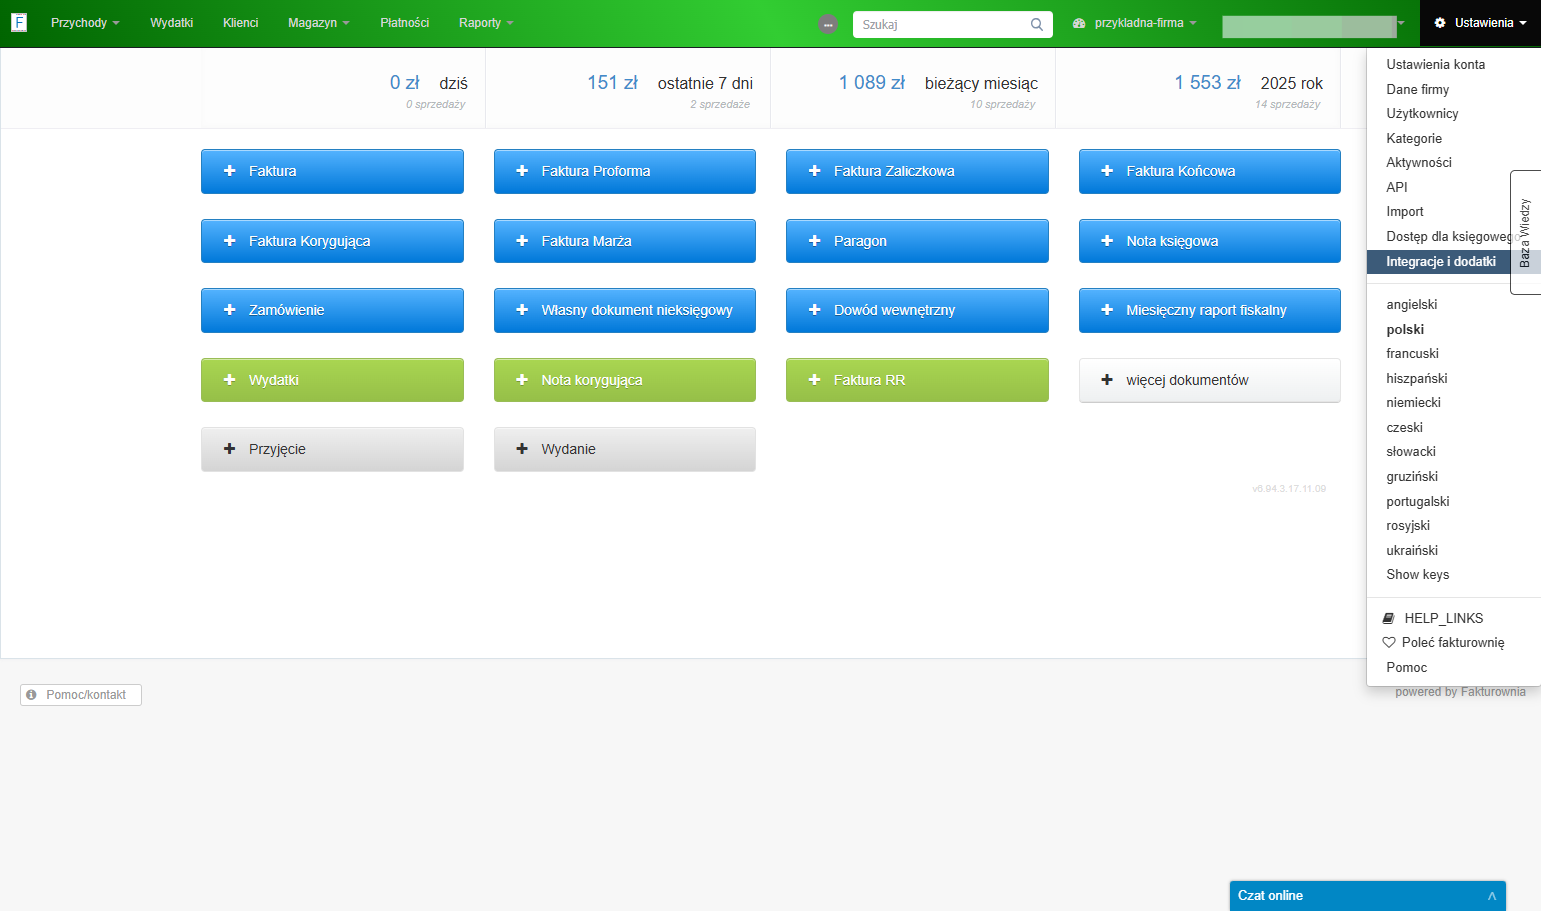Click the search magnifier icon
The width and height of the screenshot is (1541, 911).
pos(1037,24)
